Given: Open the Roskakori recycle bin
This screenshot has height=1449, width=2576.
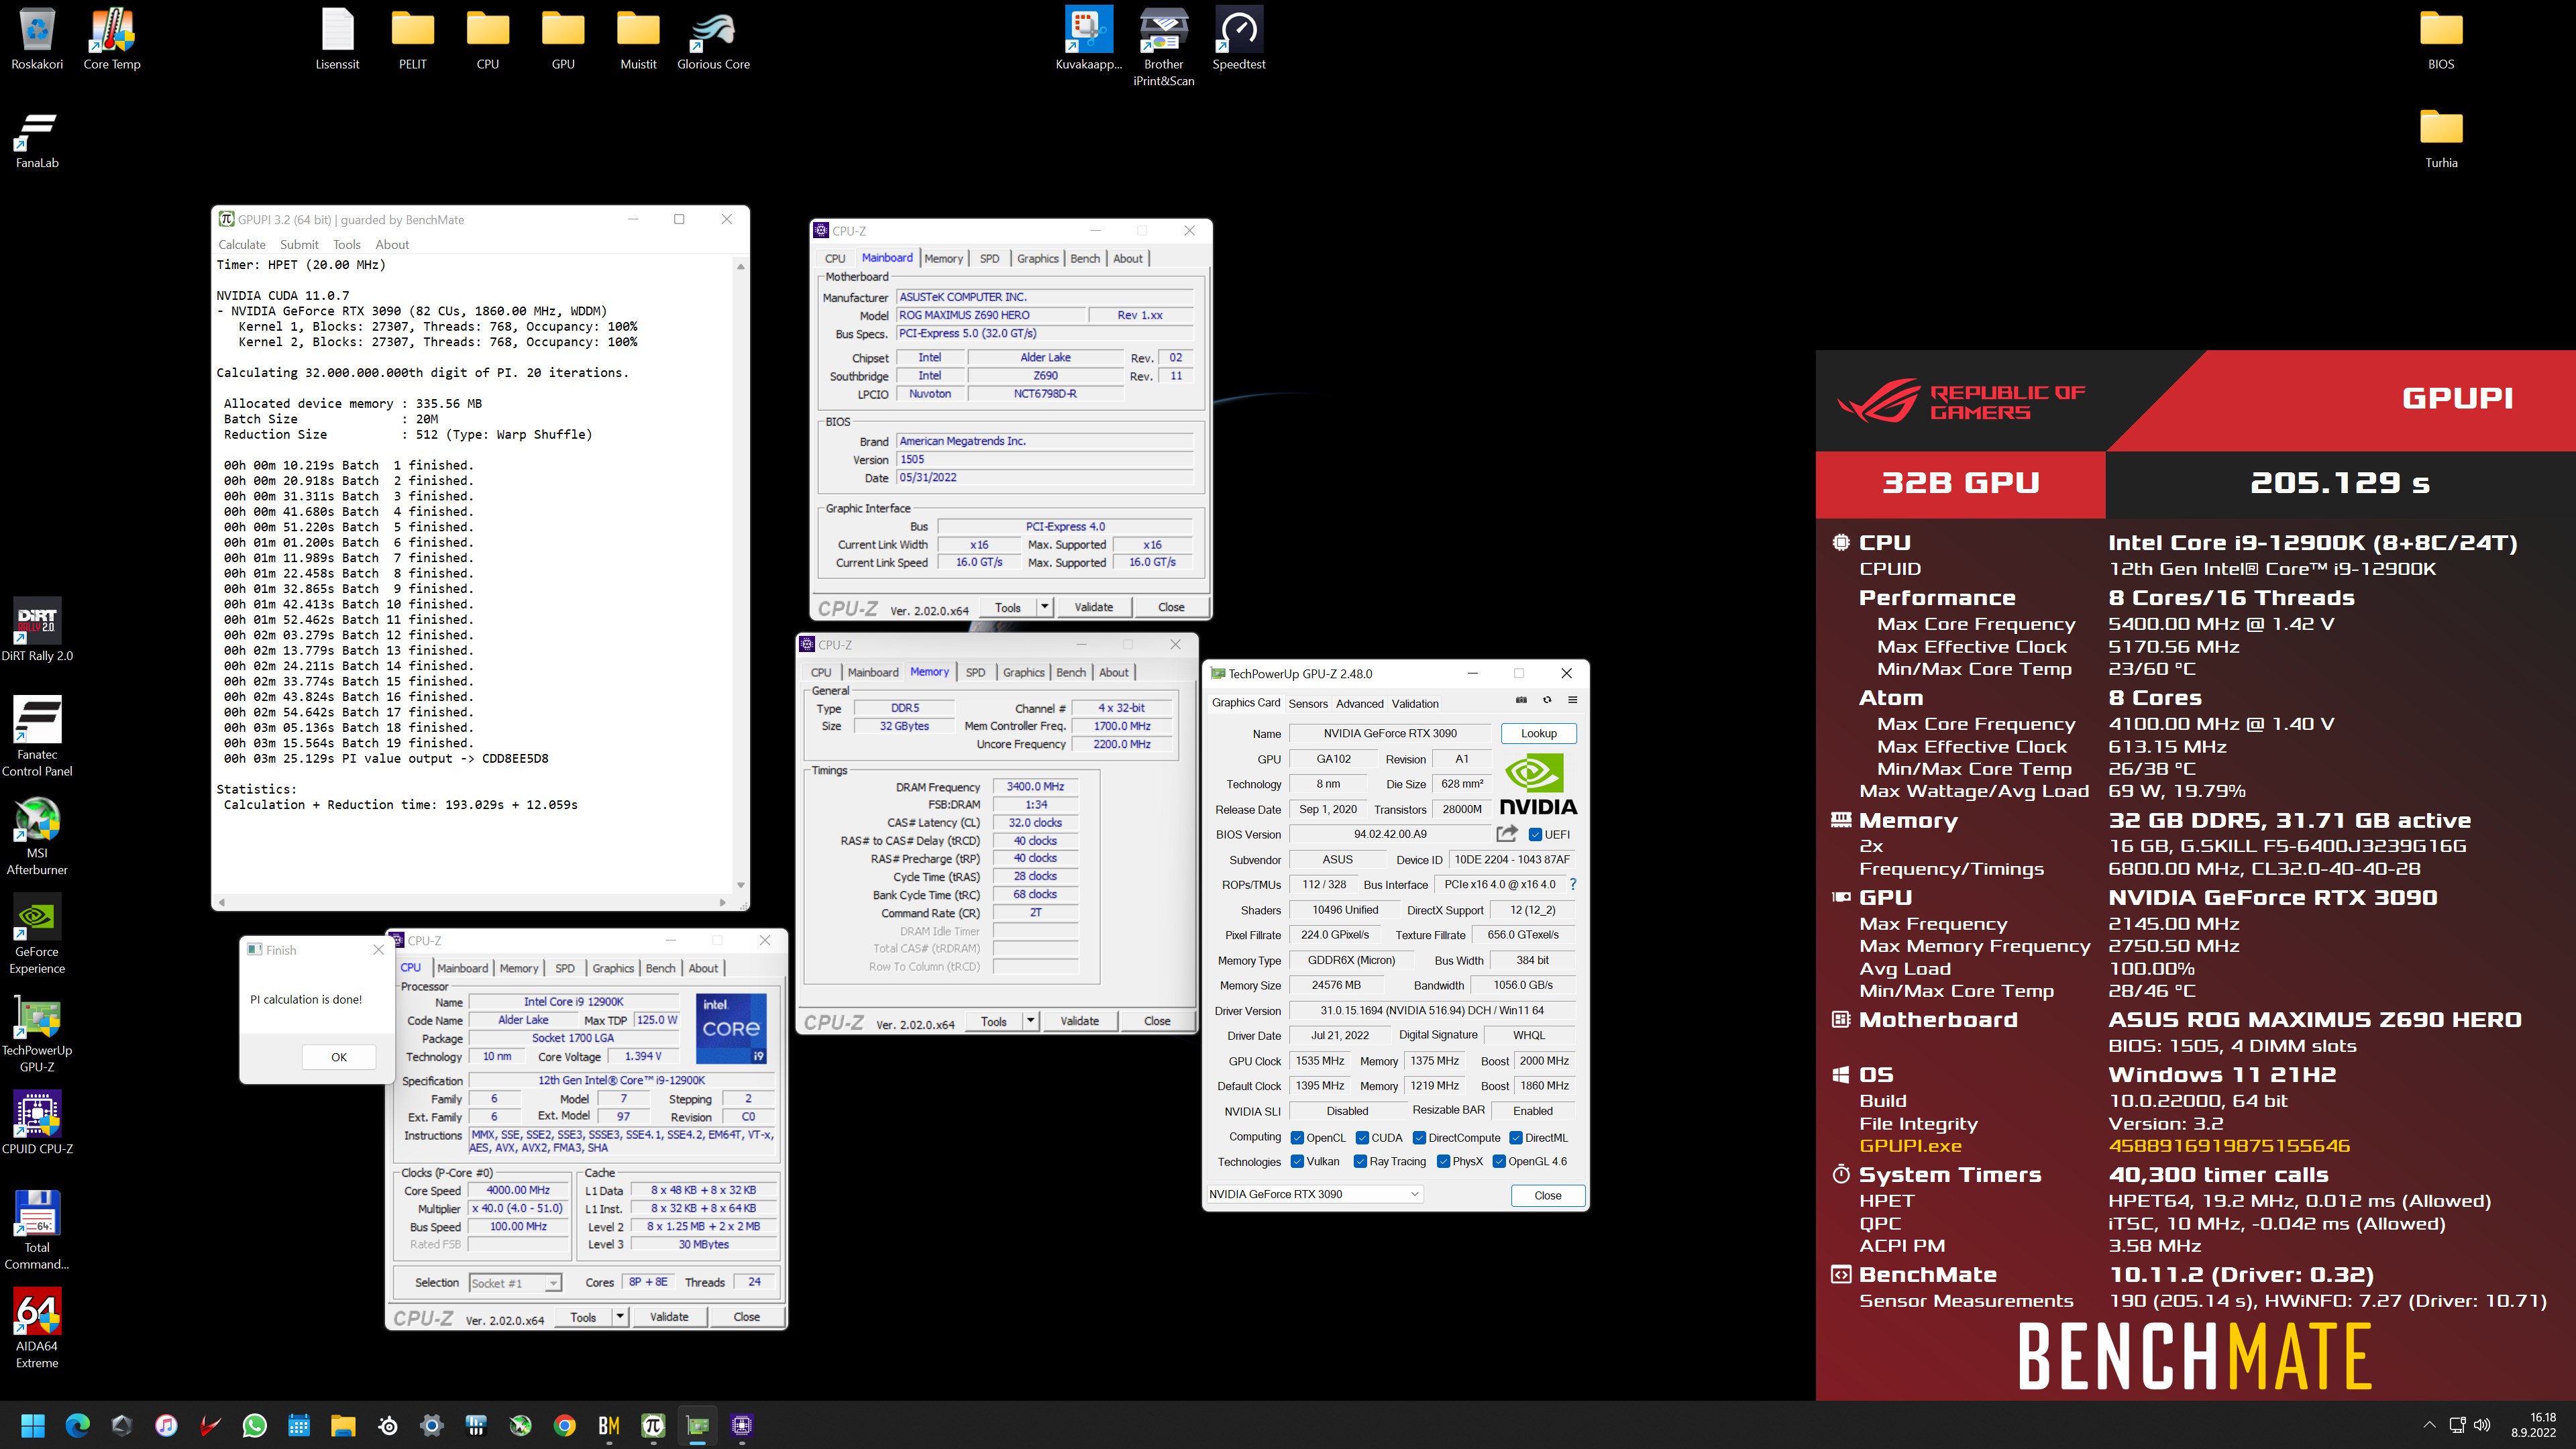Looking at the screenshot, I should [x=37, y=40].
